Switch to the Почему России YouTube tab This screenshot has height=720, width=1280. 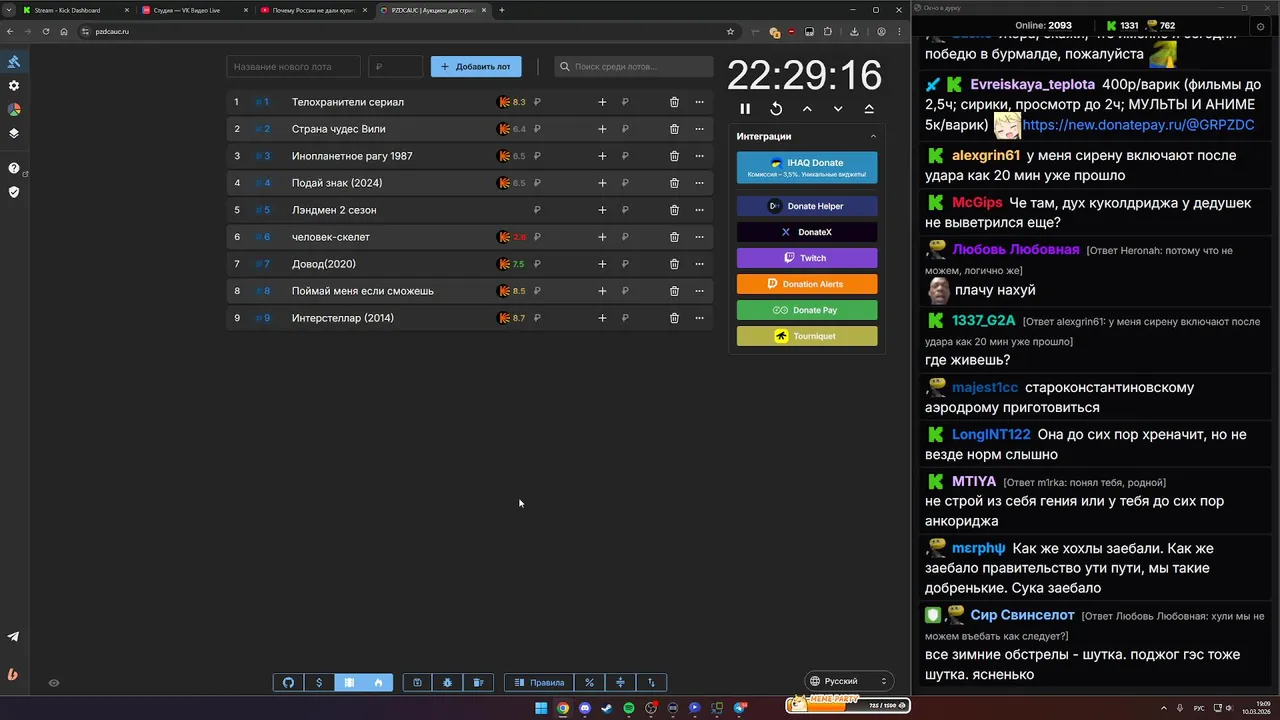(312, 10)
